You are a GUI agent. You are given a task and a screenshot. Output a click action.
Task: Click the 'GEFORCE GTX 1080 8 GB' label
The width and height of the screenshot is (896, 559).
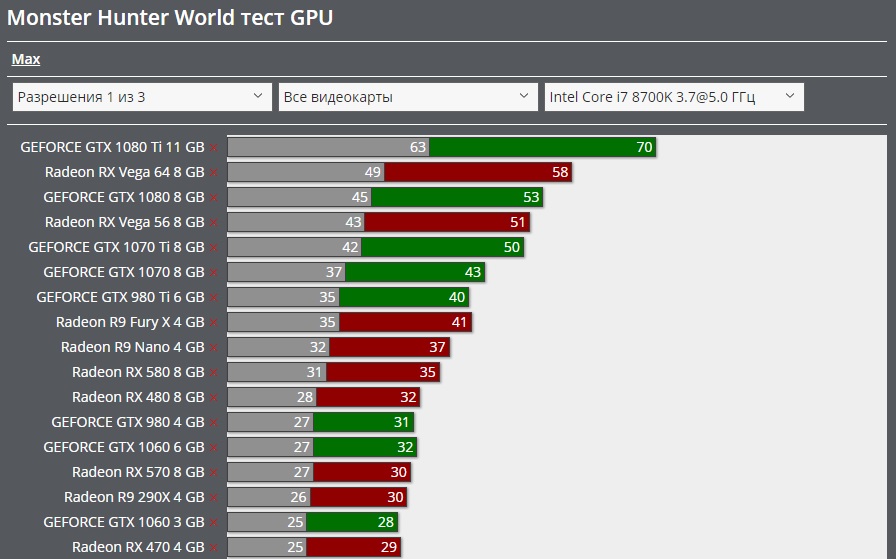[x=123, y=197]
